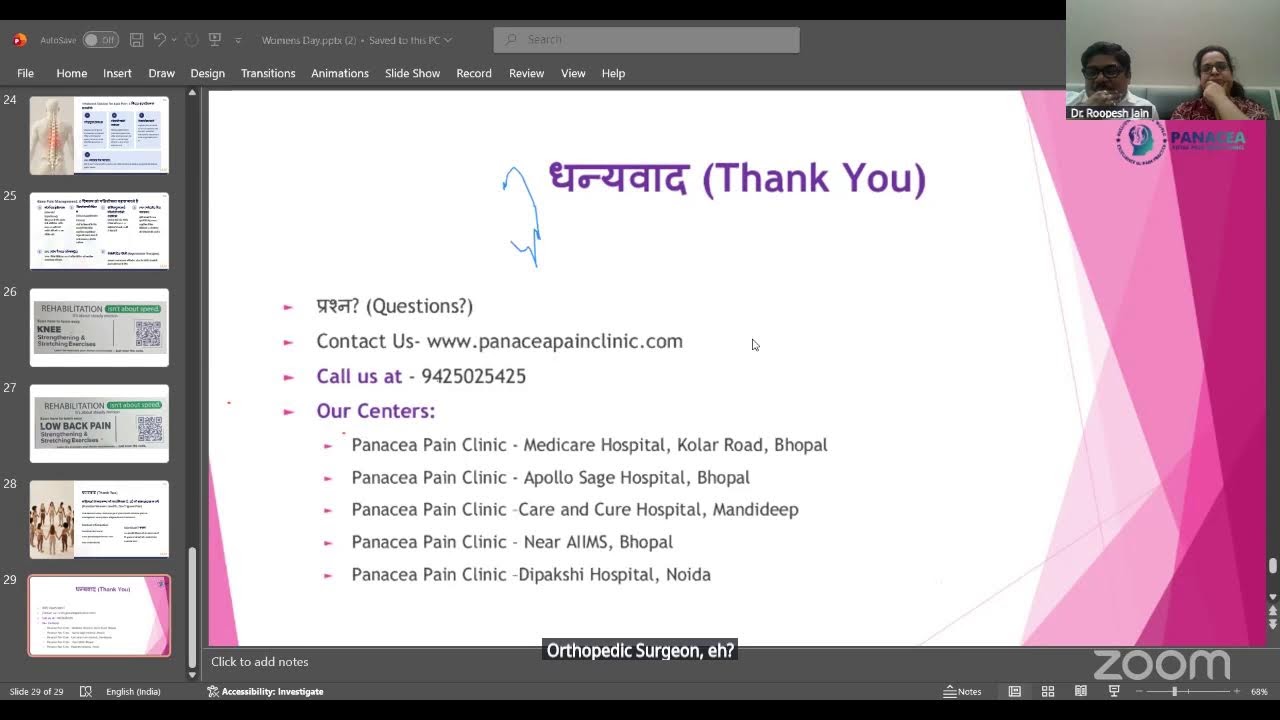
Task: Select slide 27 Low Back Pain thumbnail
Action: tap(99, 423)
